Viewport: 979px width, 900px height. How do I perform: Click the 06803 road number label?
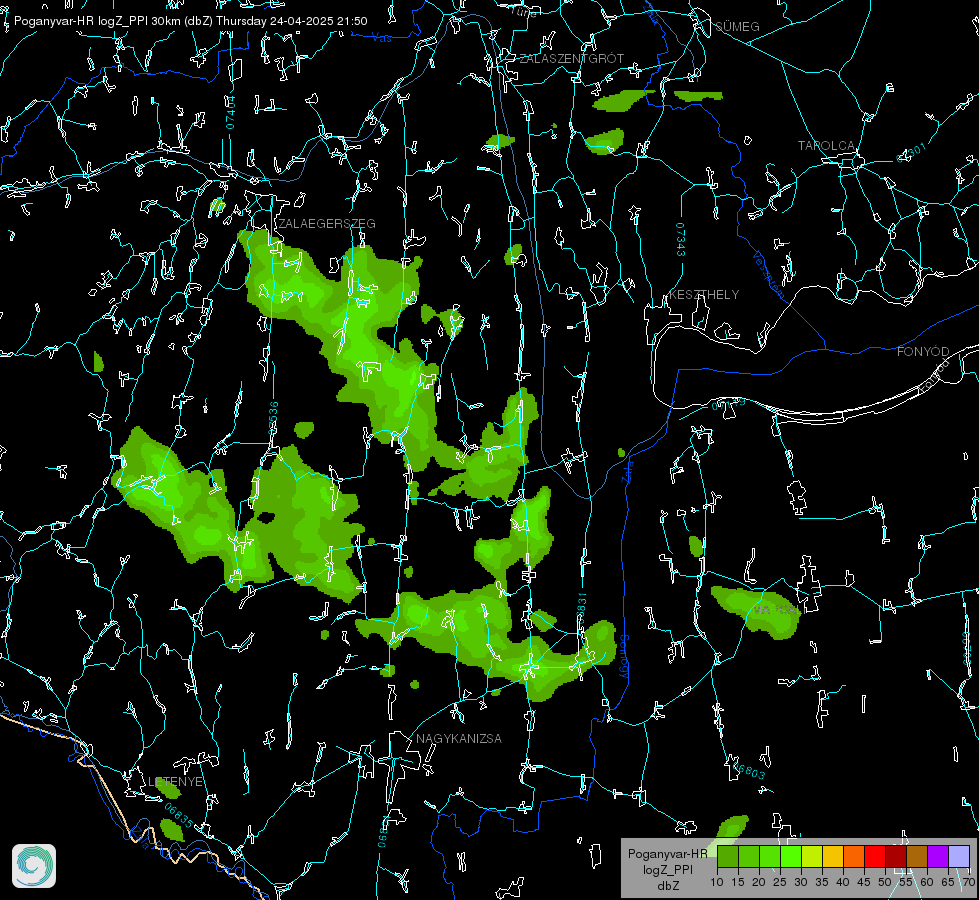(749, 771)
